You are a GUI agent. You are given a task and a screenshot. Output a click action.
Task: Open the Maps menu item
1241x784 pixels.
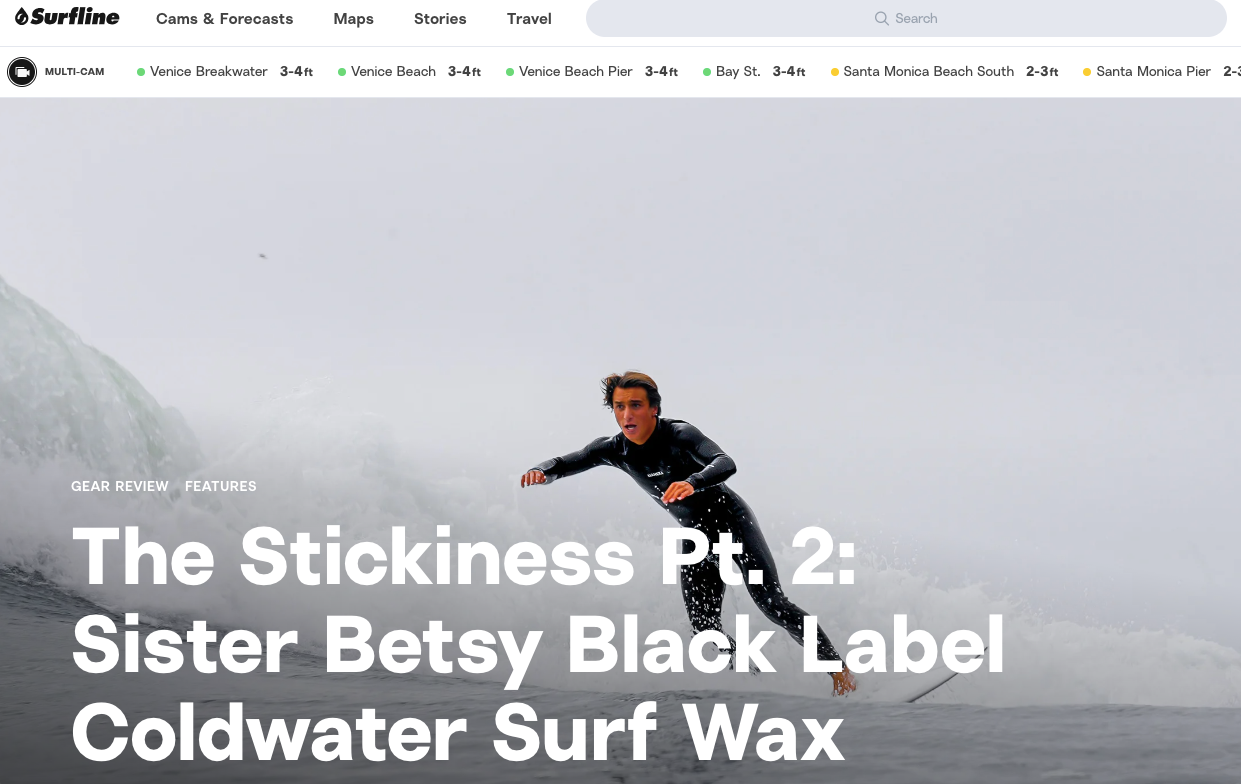pos(354,18)
